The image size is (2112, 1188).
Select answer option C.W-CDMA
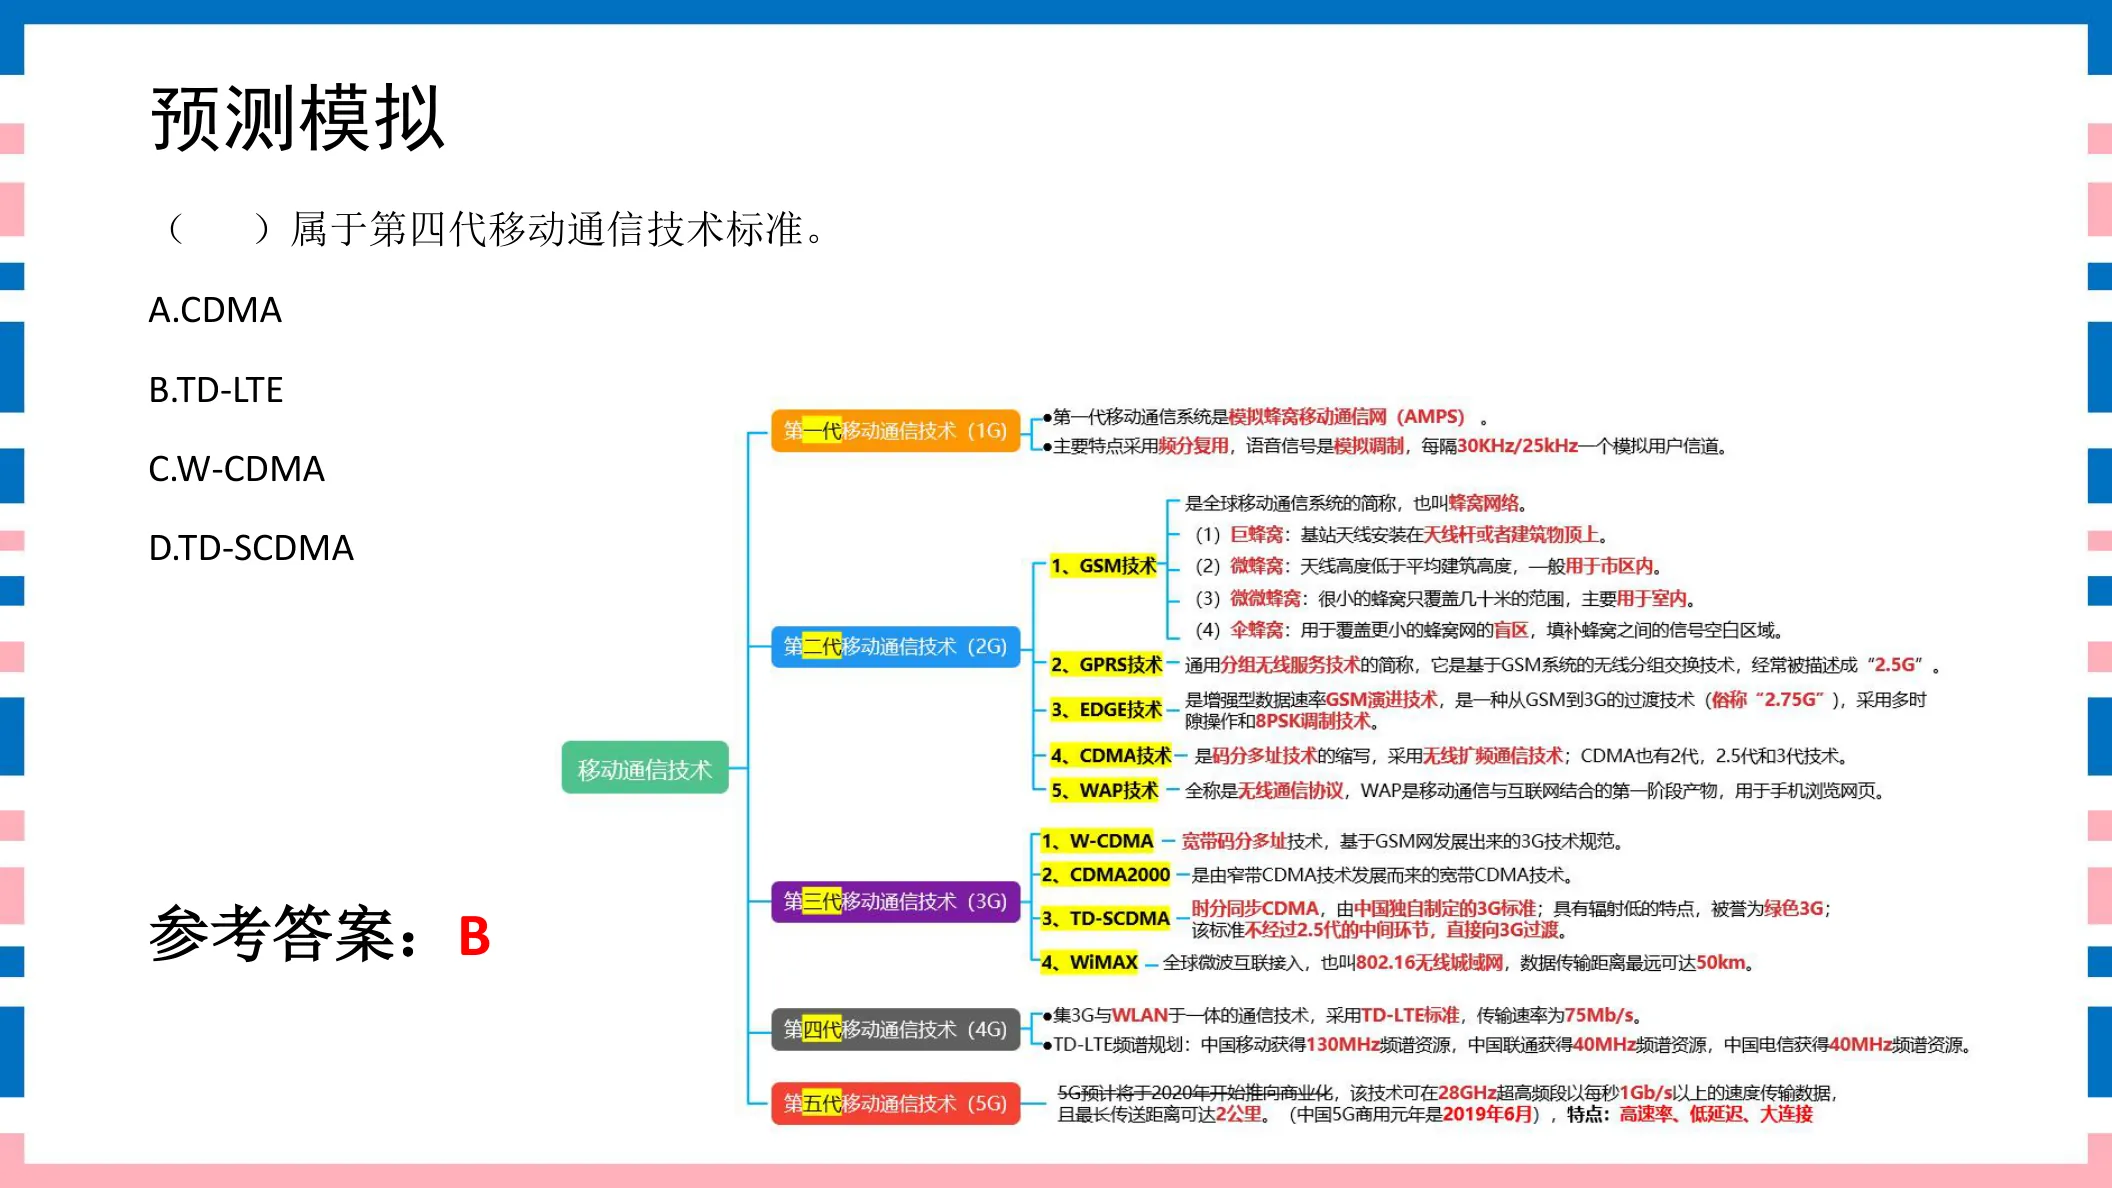[236, 468]
